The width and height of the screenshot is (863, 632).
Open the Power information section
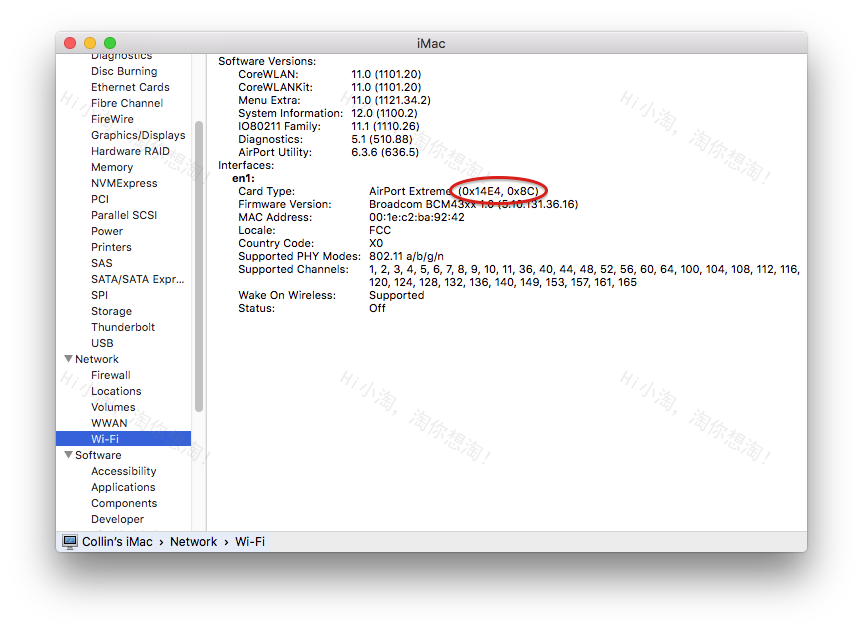click(107, 231)
